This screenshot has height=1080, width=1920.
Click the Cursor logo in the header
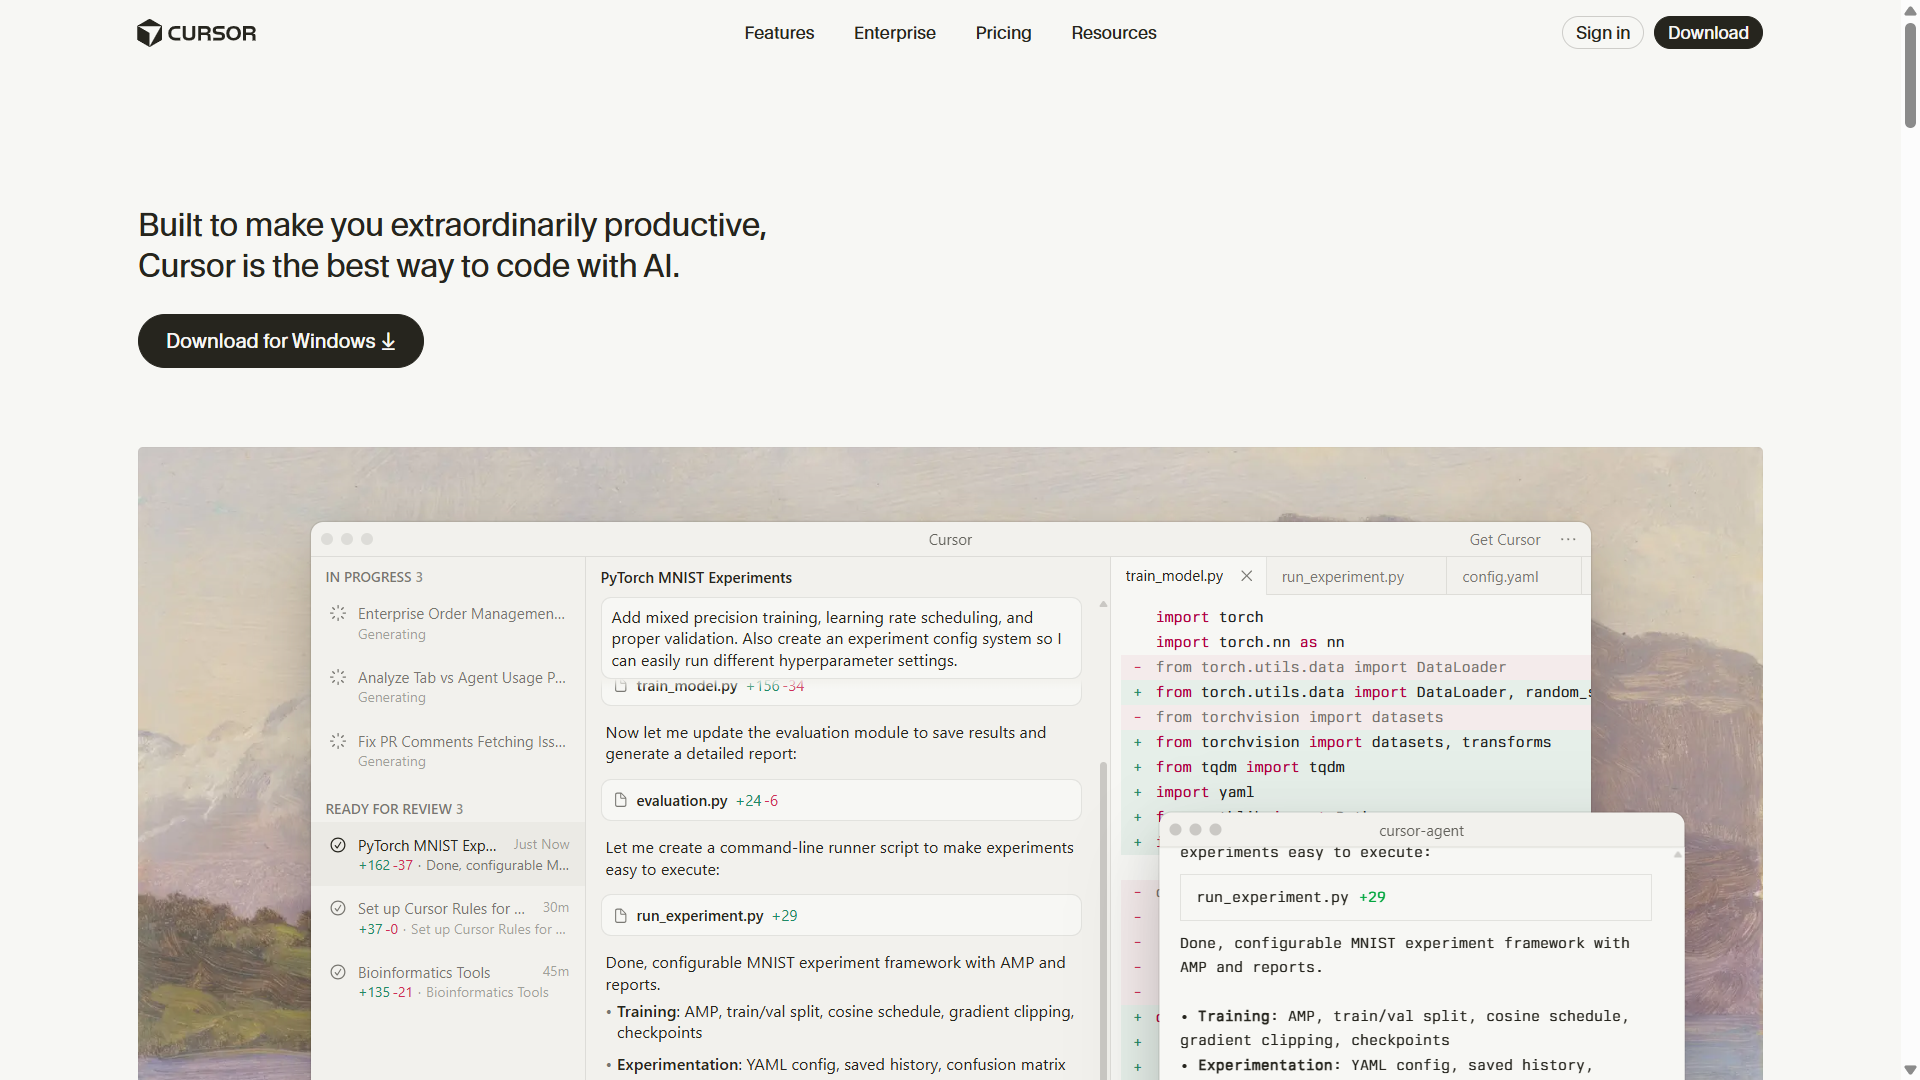(196, 32)
